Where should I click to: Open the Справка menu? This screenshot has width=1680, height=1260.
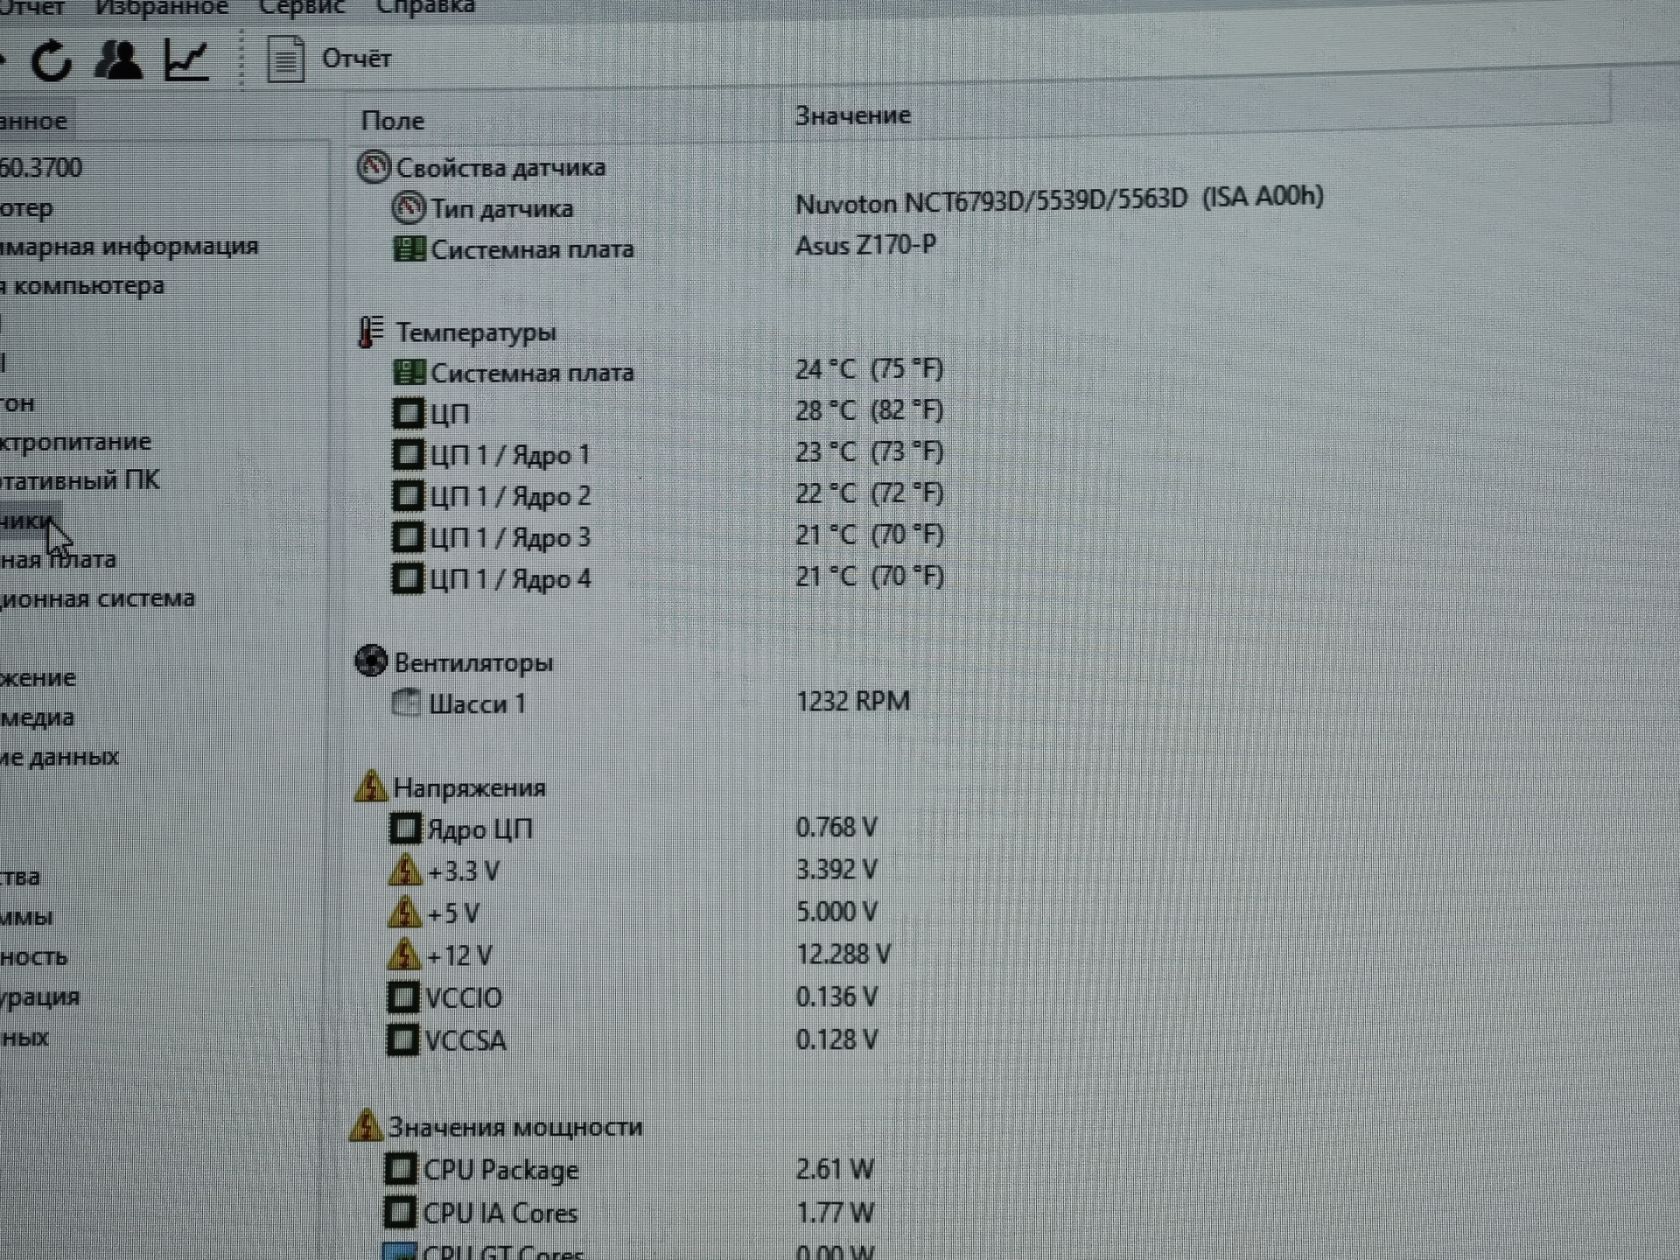tap(426, 7)
